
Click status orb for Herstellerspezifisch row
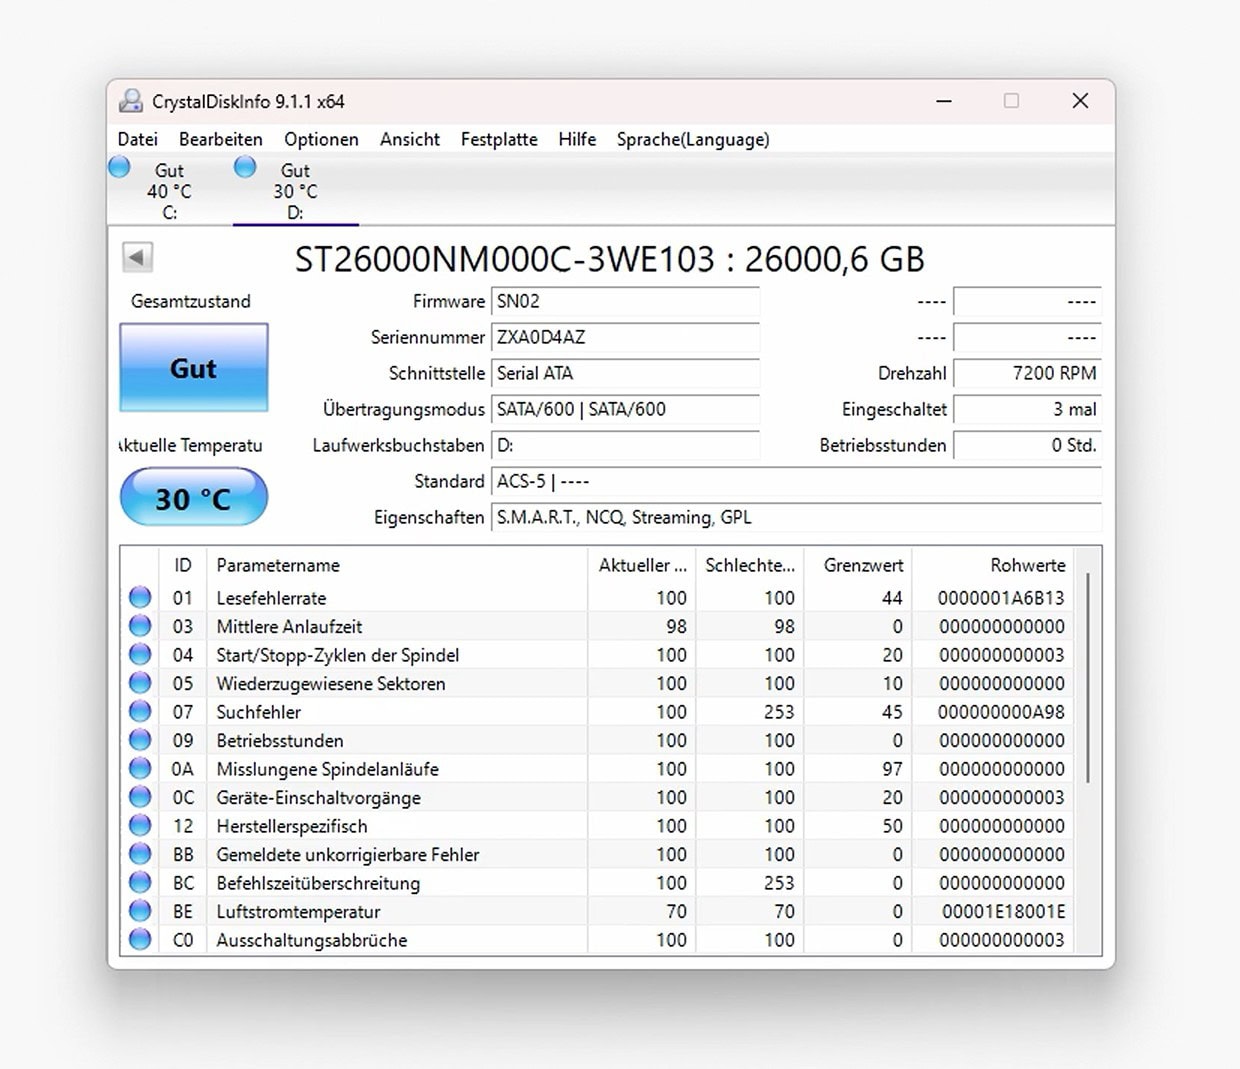[x=140, y=826]
